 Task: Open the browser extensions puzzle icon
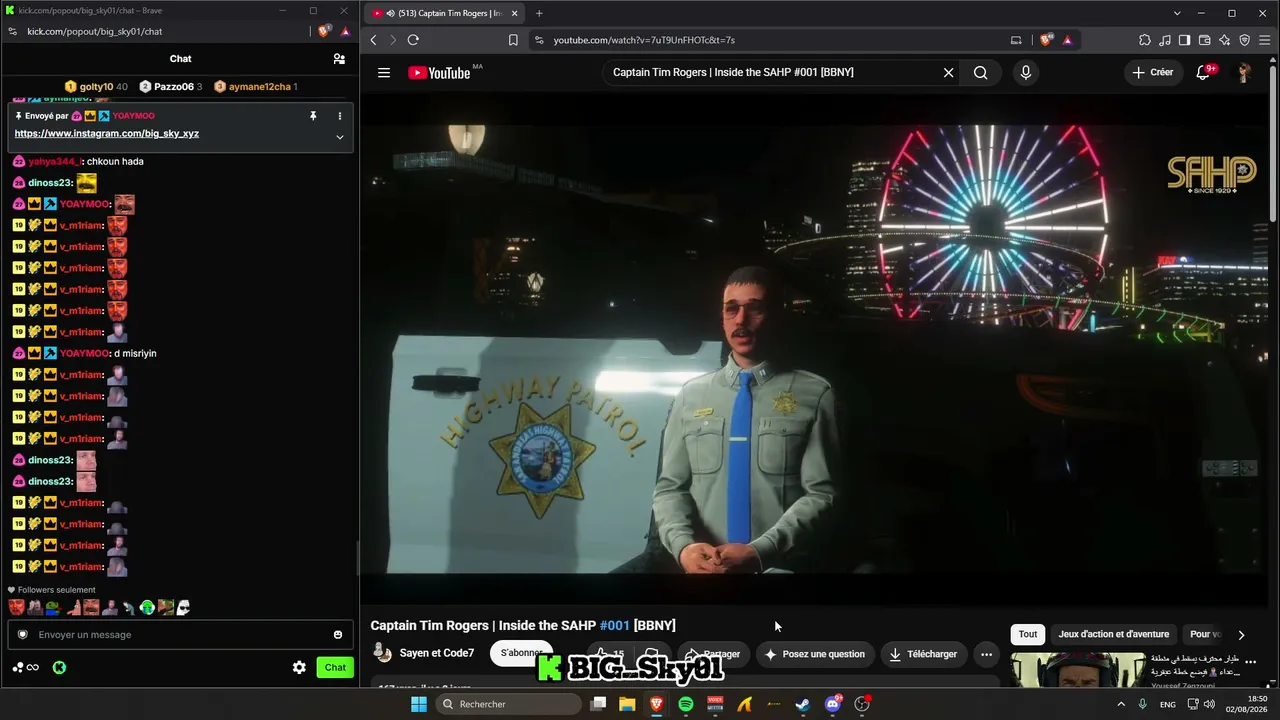pyautogui.click(x=1145, y=40)
